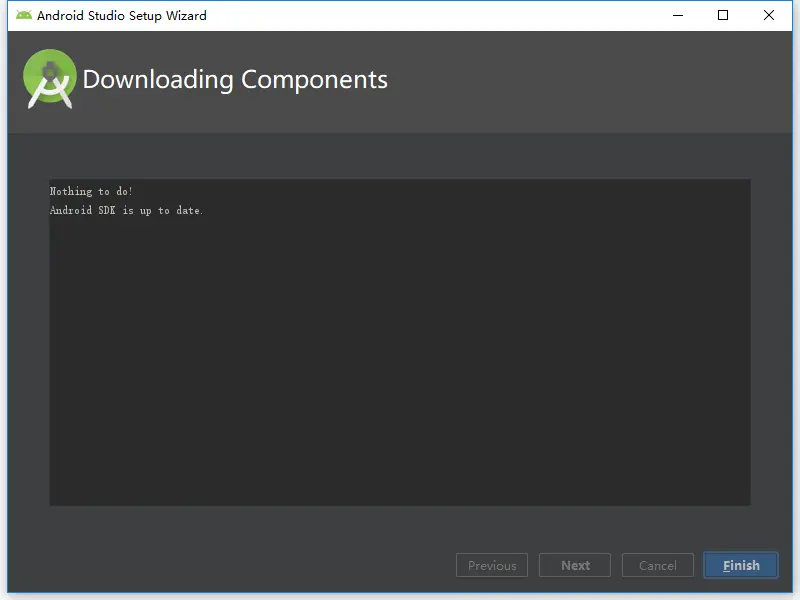Click the 'Downloading Components' heading
800x600 pixels.
[x=235, y=80]
